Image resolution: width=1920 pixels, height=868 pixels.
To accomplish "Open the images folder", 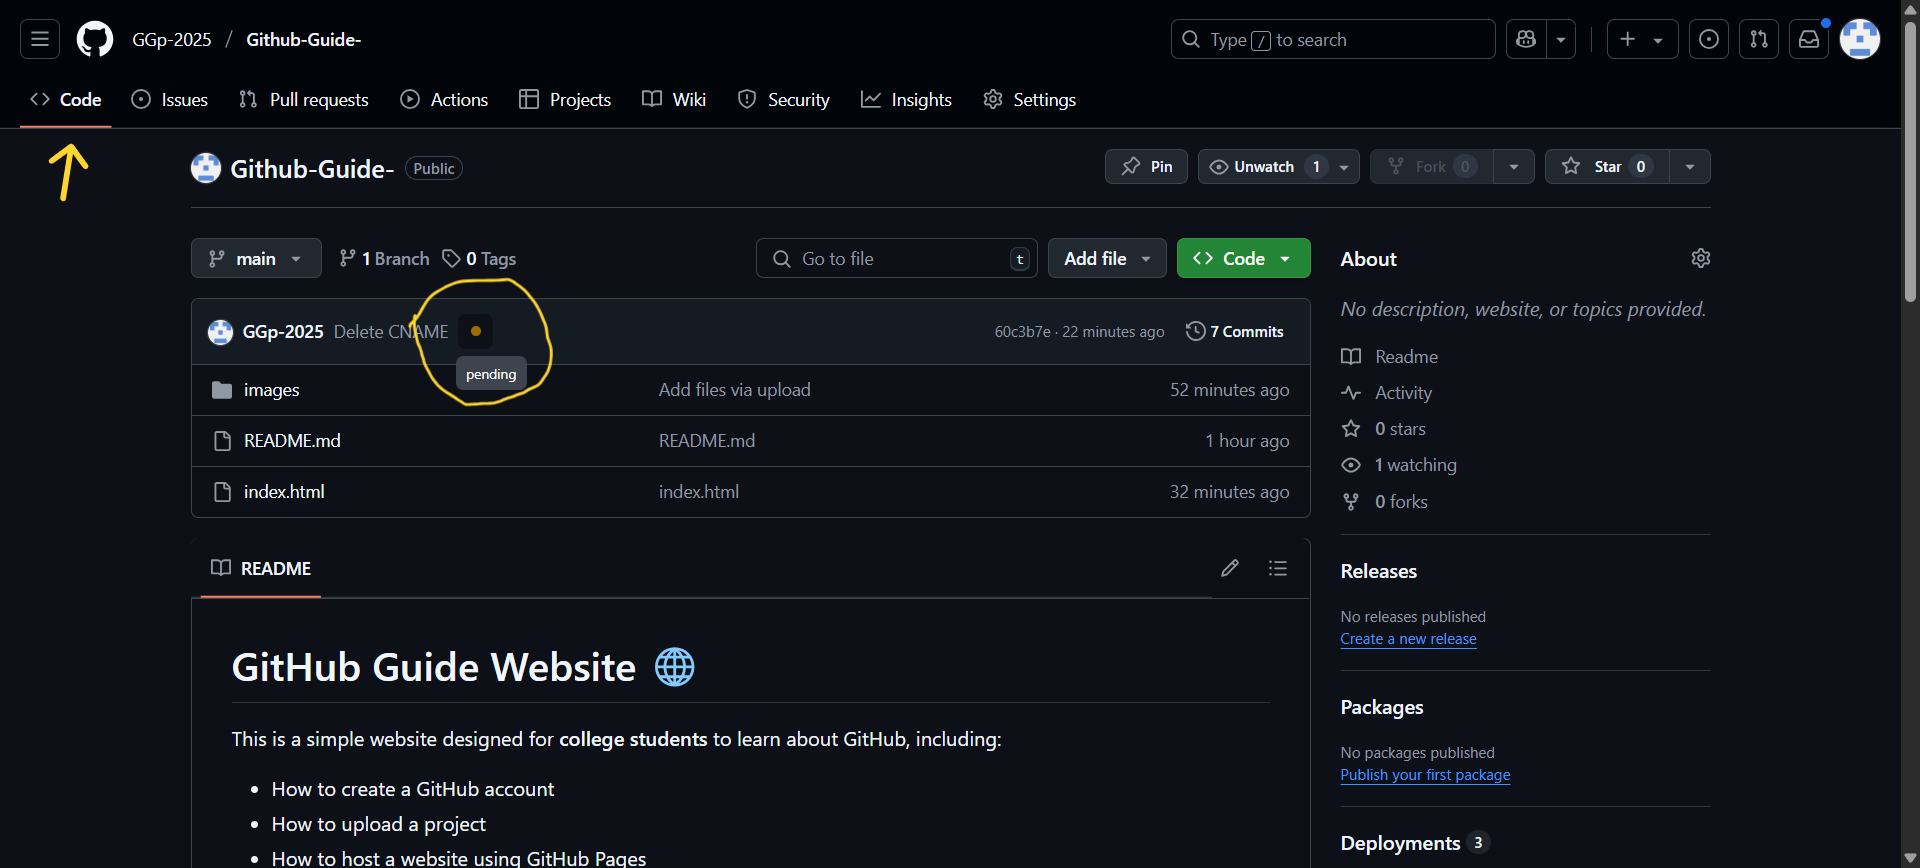I will (x=271, y=390).
